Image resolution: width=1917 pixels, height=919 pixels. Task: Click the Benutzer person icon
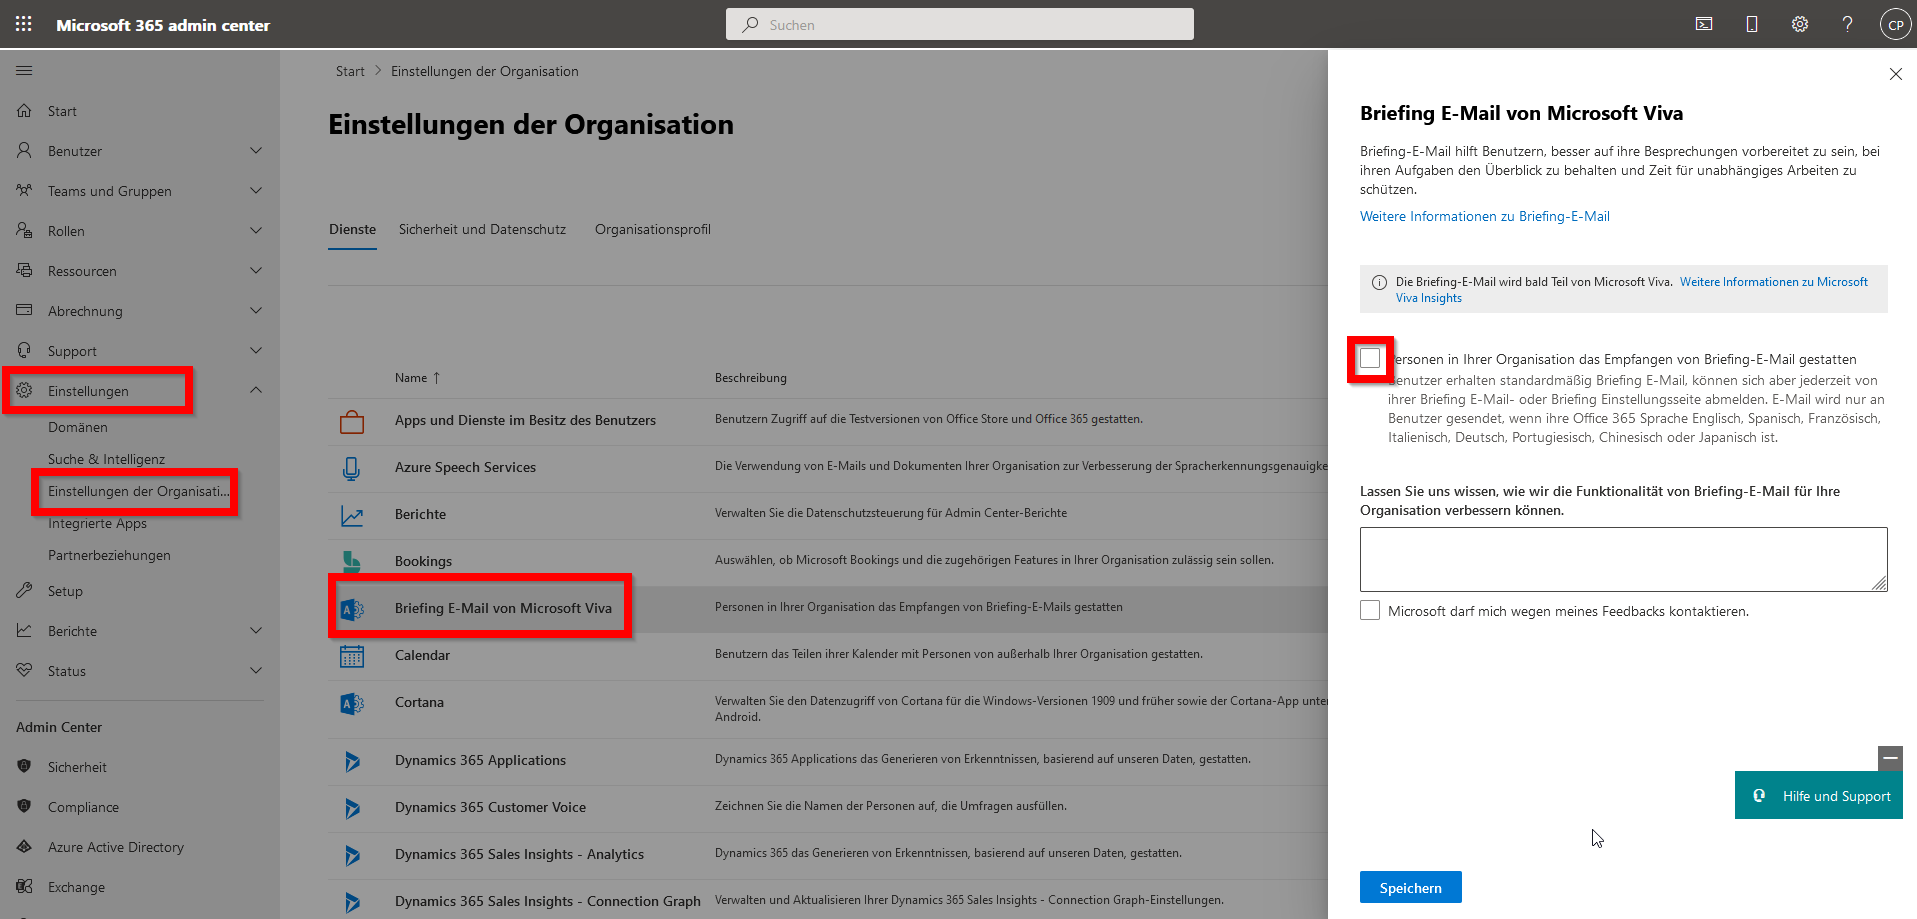(x=24, y=150)
